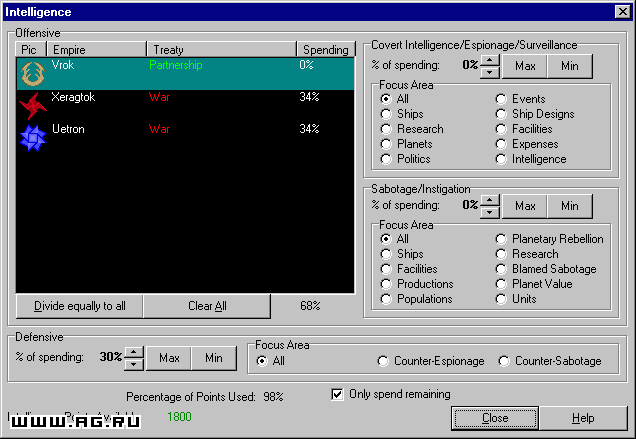Set Defensive spending to Min

click(x=214, y=358)
